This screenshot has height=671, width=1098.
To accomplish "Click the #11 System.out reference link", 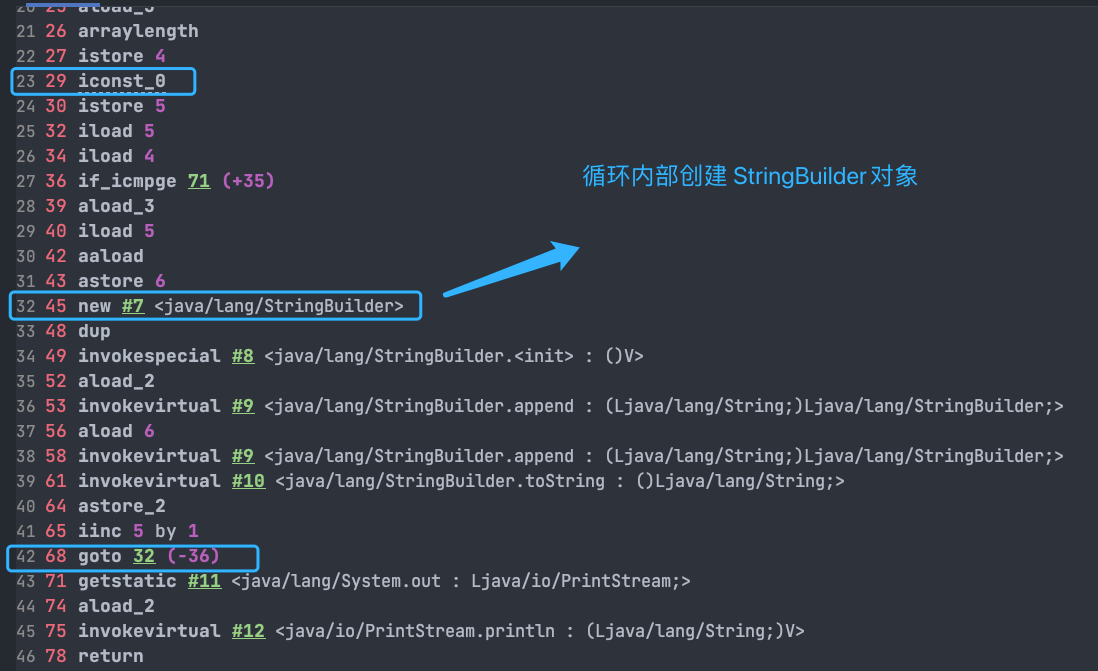I will [x=204, y=581].
